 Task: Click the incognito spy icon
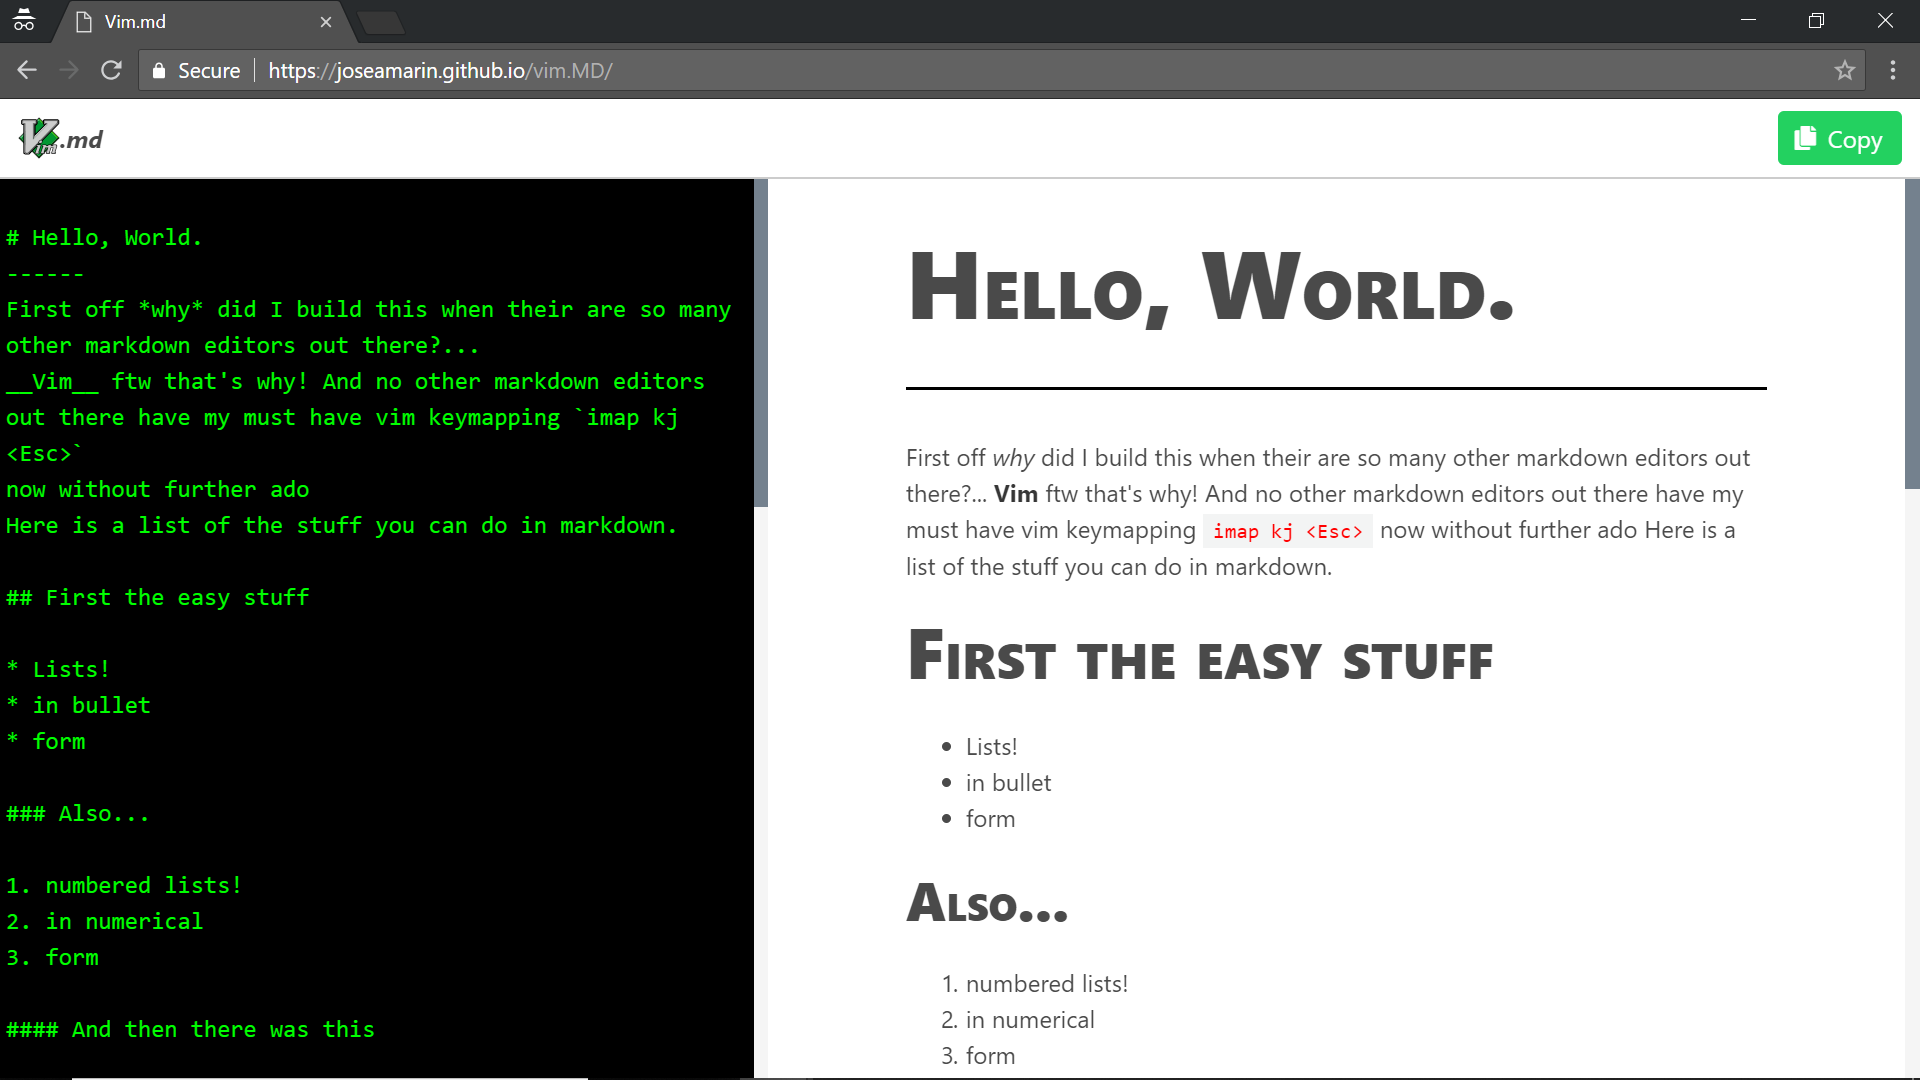(24, 20)
